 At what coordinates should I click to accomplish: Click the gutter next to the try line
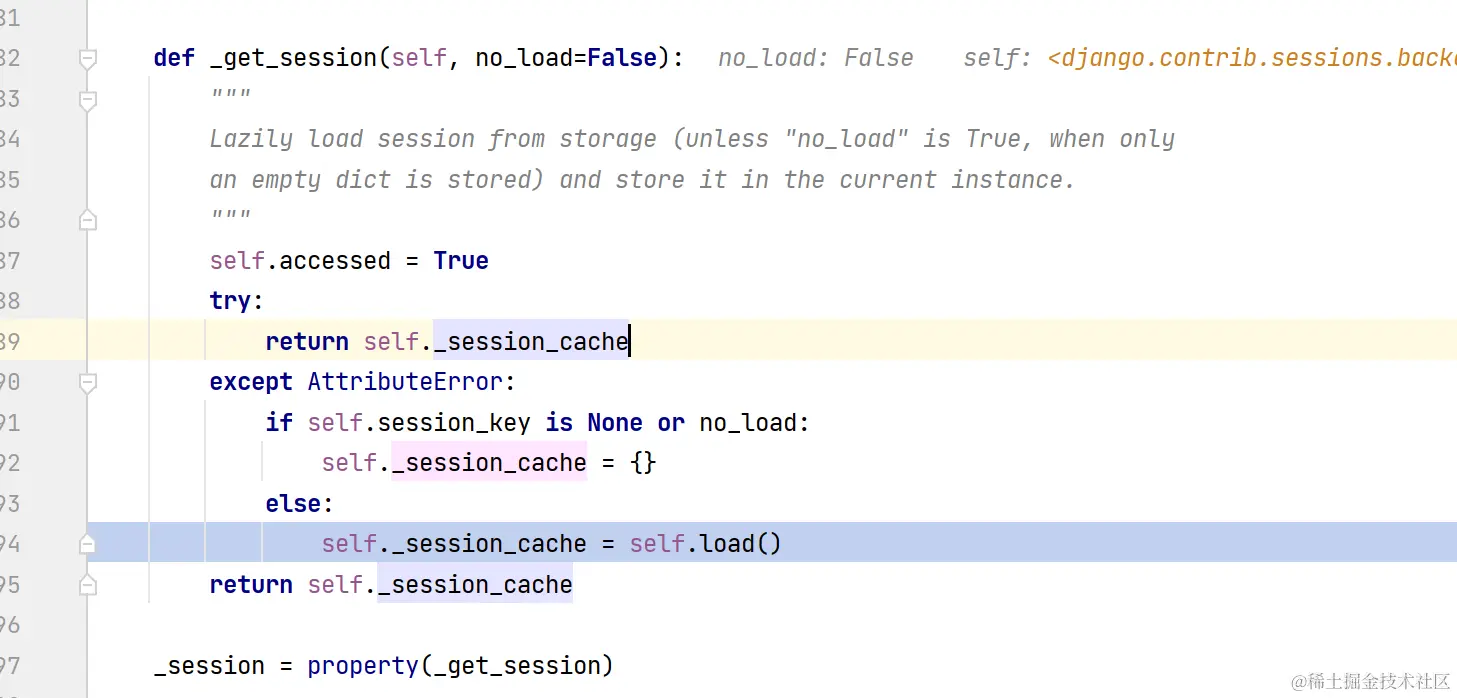tap(40, 301)
